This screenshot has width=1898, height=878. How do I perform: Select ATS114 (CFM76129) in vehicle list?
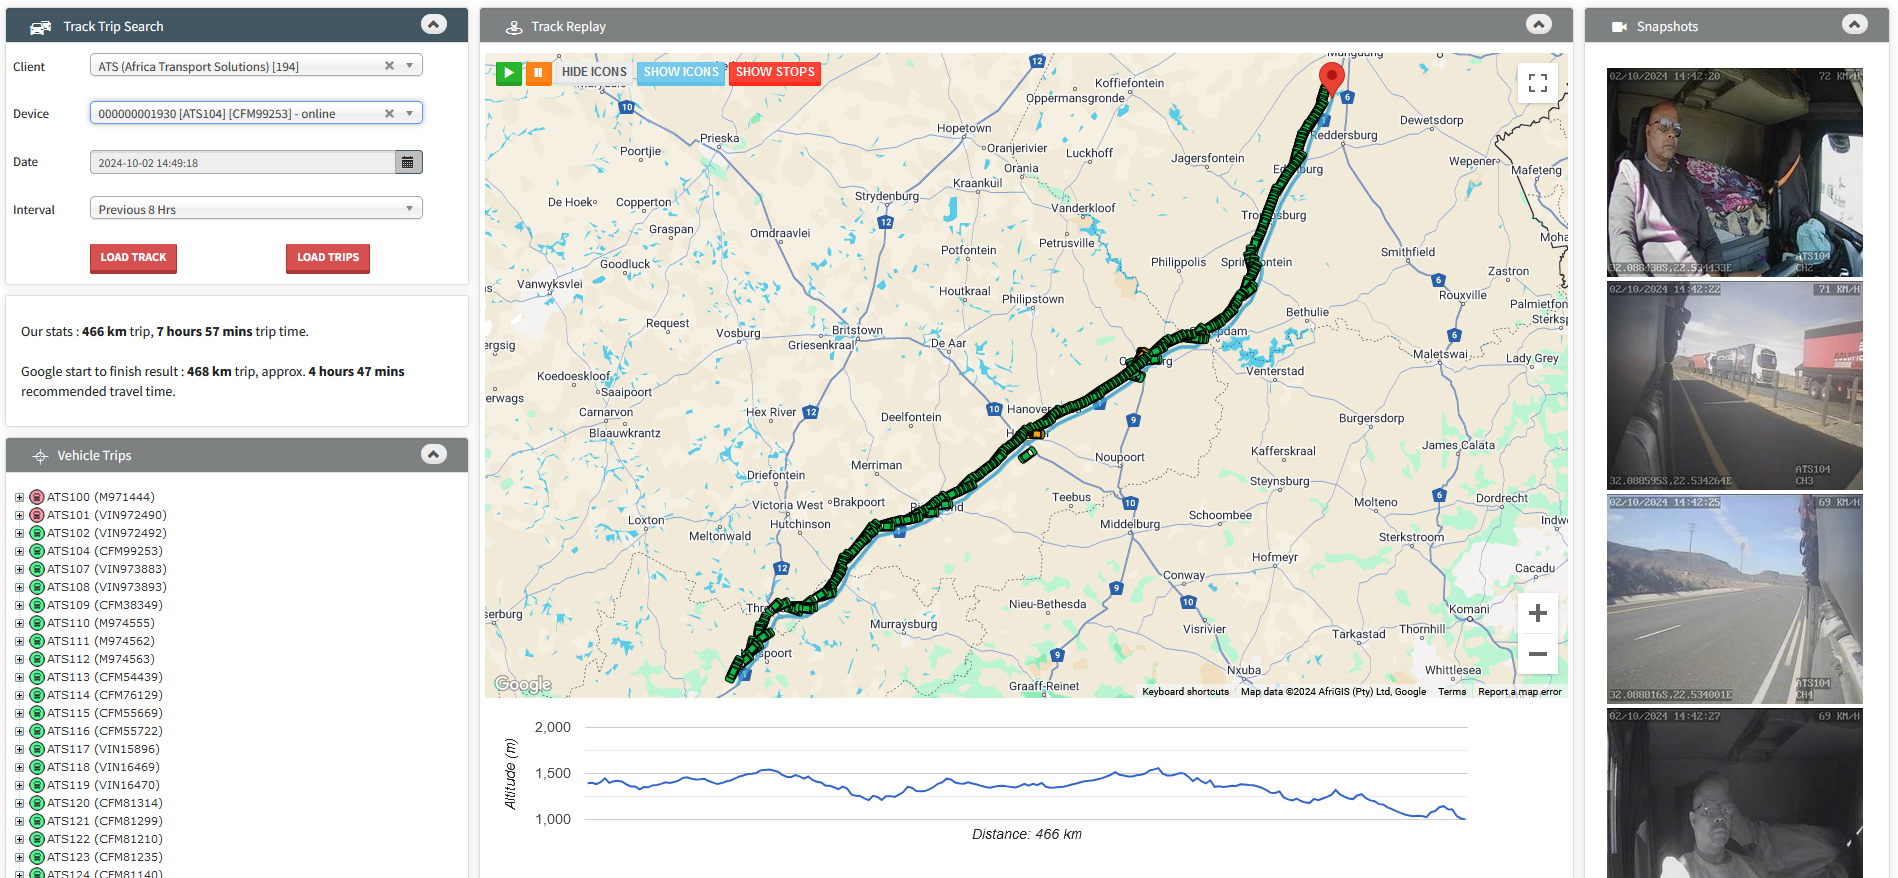tap(105, 695)
